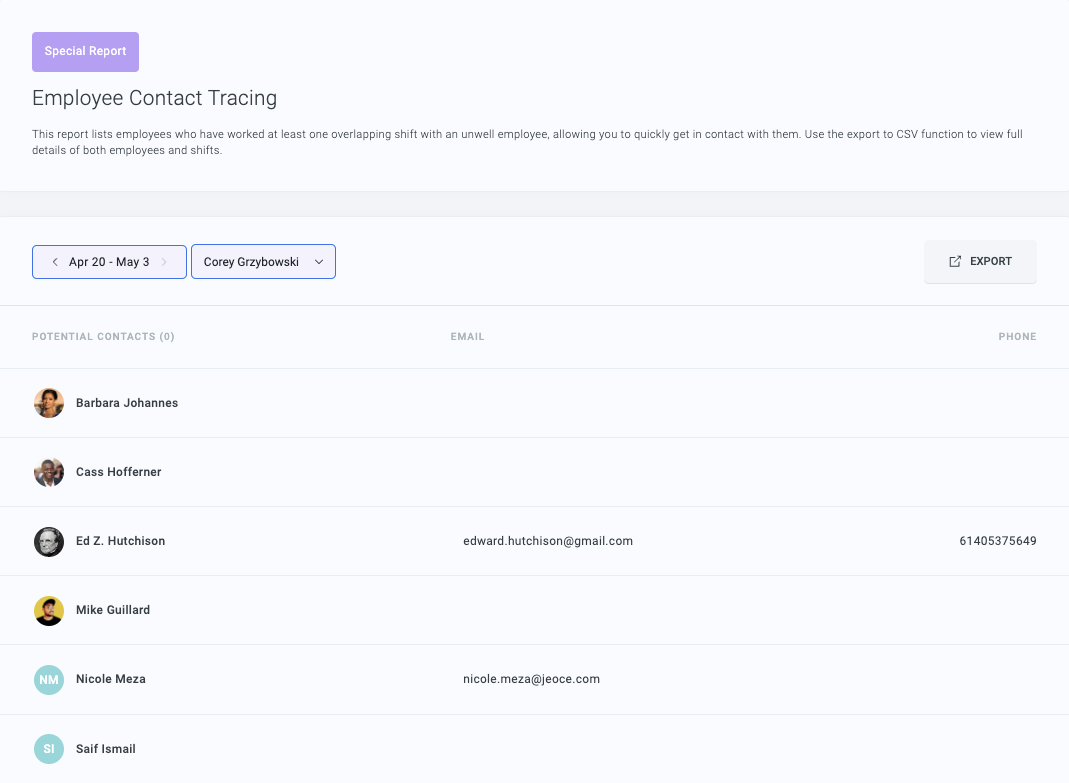Click nicole.meza@jeoce.com email address

coord(531,679)
